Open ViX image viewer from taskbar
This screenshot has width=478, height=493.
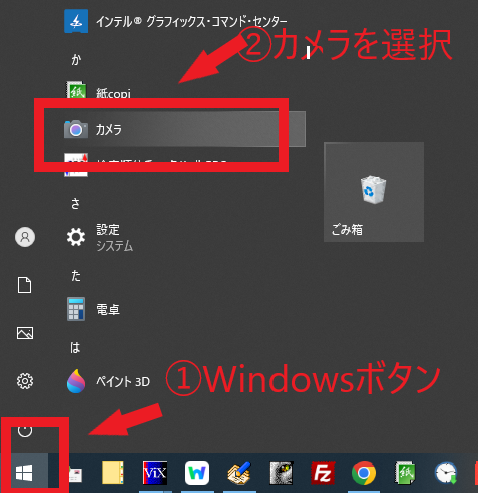pyautogui.click(x=155, y=473)
